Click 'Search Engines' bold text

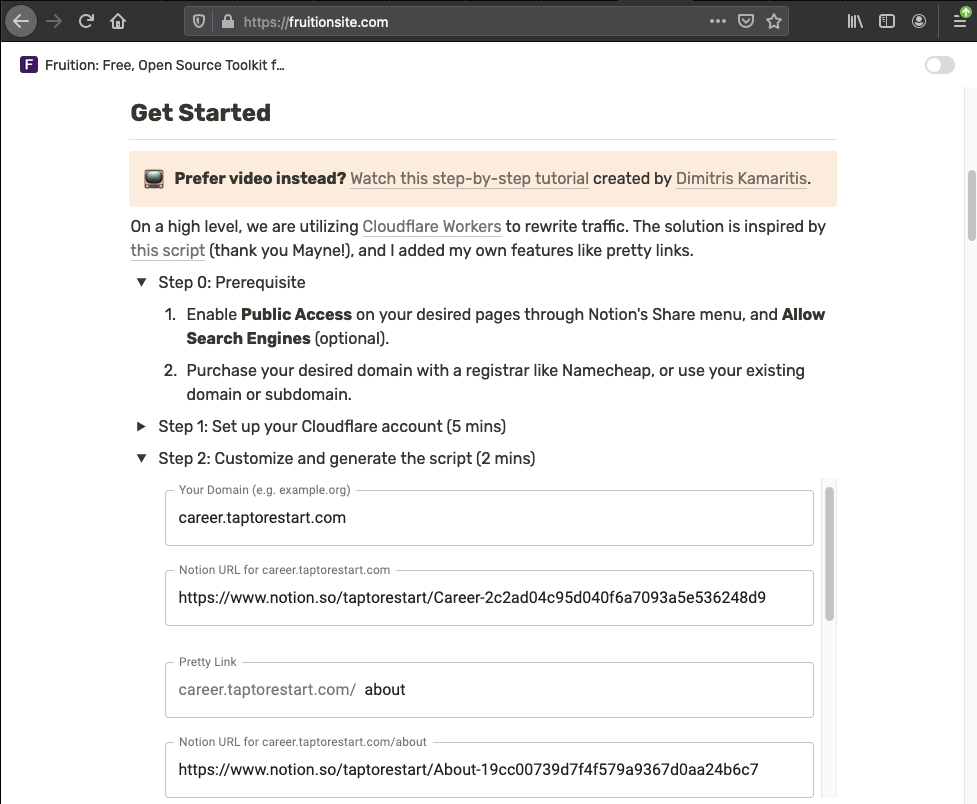(x=248, y=338)
